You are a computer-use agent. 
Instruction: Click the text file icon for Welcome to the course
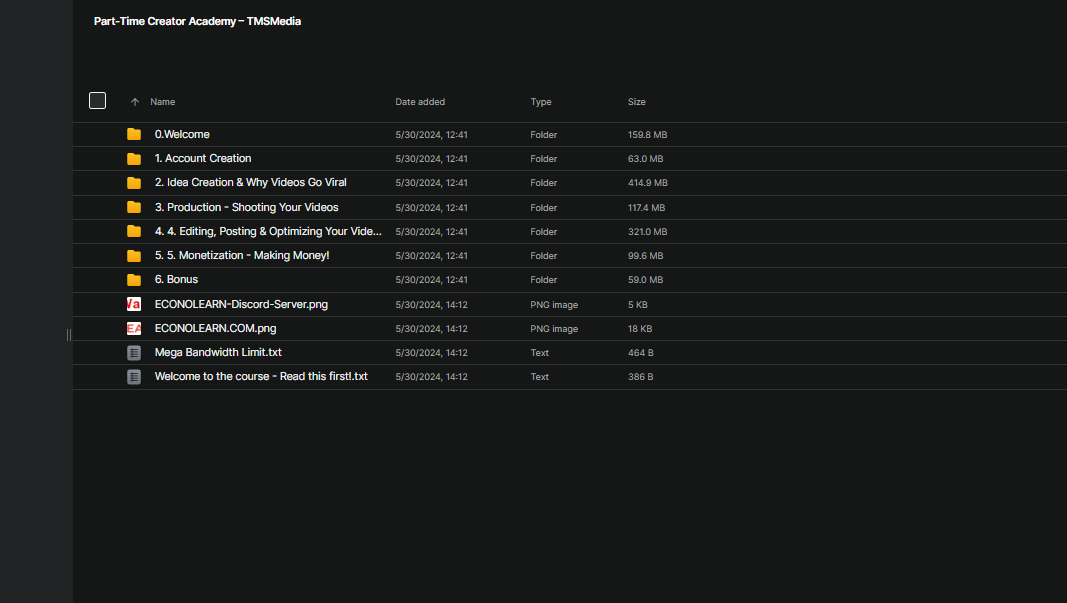134,377
